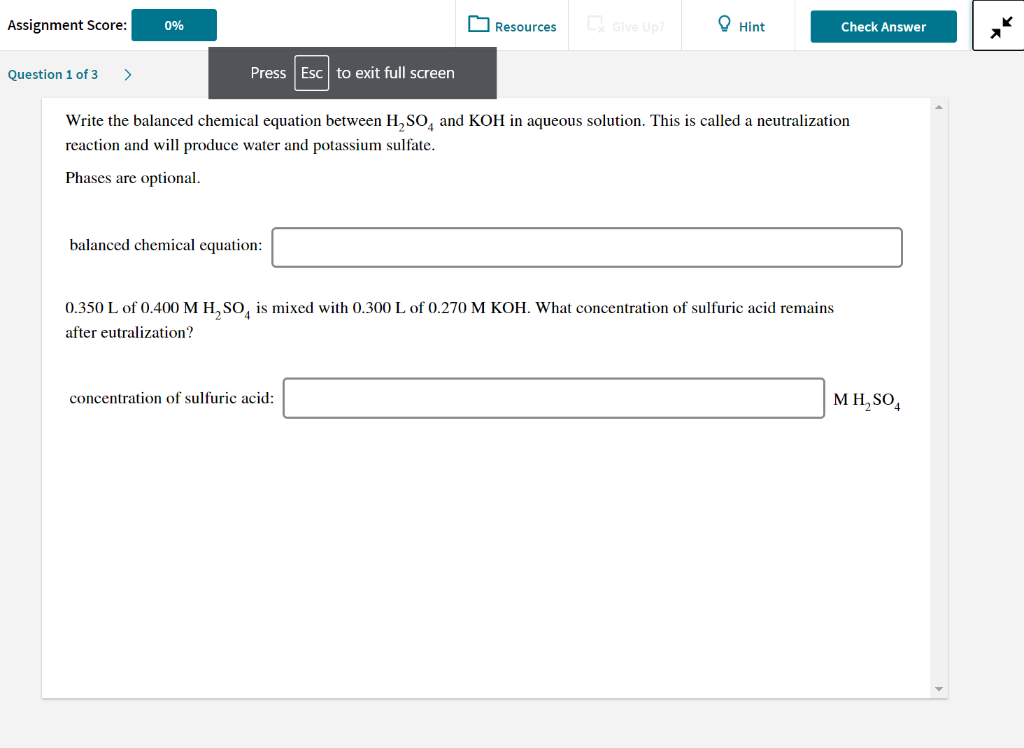Exit full screen via the collapse arrows icon

[999, 25]
